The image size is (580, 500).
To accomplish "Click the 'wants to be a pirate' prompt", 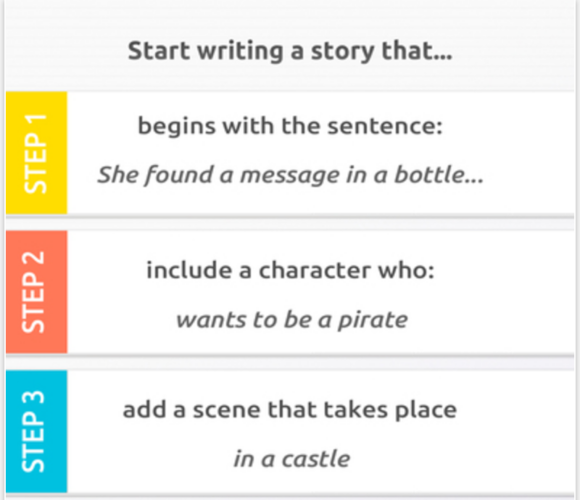I will [x=292, y=320].
